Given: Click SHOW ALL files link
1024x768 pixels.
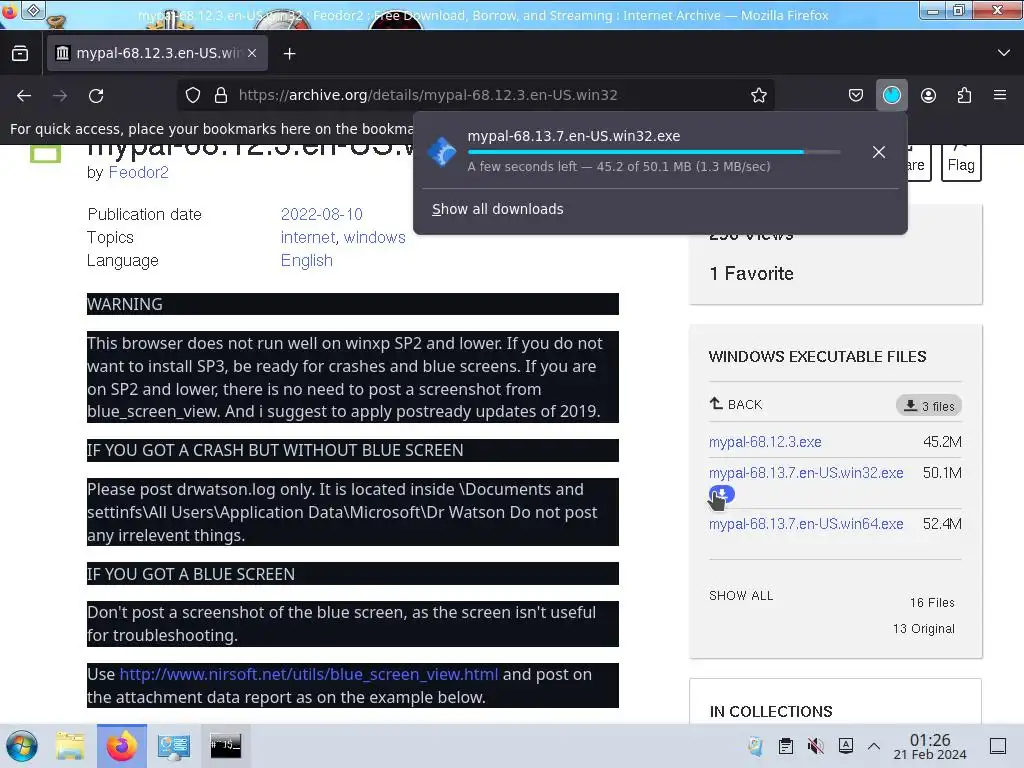Looking at the screenshot, I should click(x=741, y=596).
